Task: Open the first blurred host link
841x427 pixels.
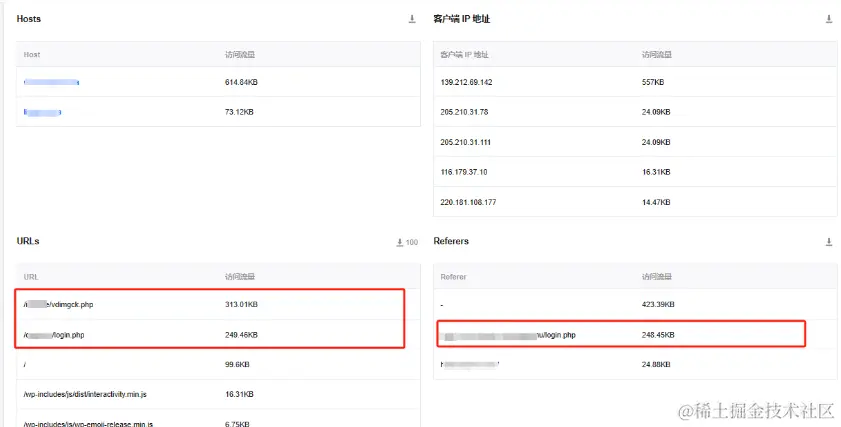Action: pyautogui.click(x=51, y=83)
